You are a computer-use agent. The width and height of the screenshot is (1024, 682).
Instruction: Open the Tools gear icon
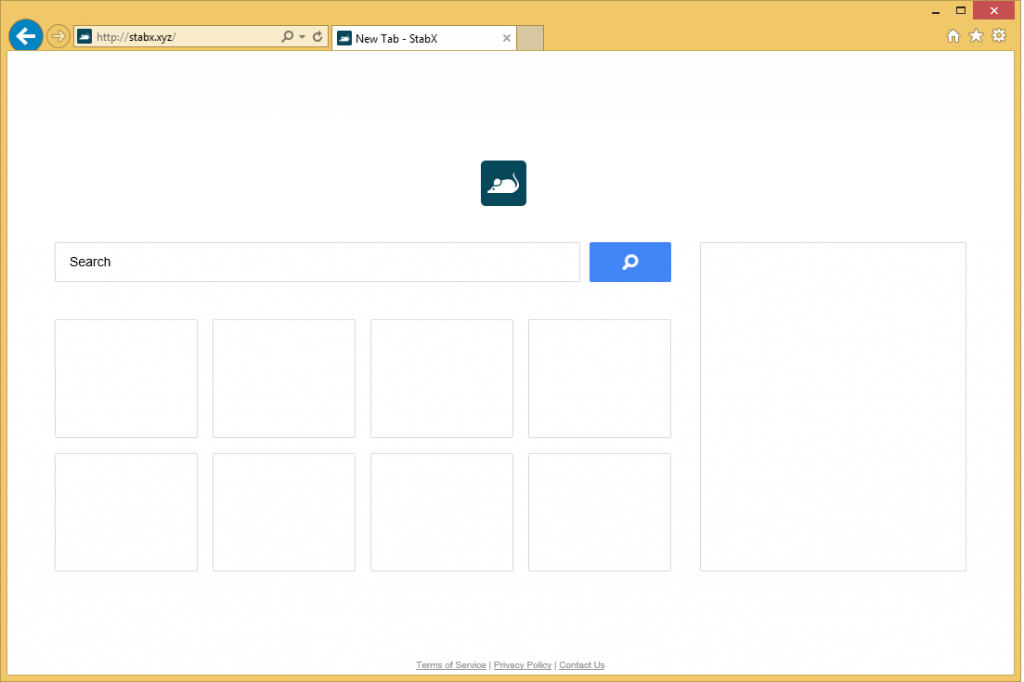pyautogui.click(x=998, y=36)
